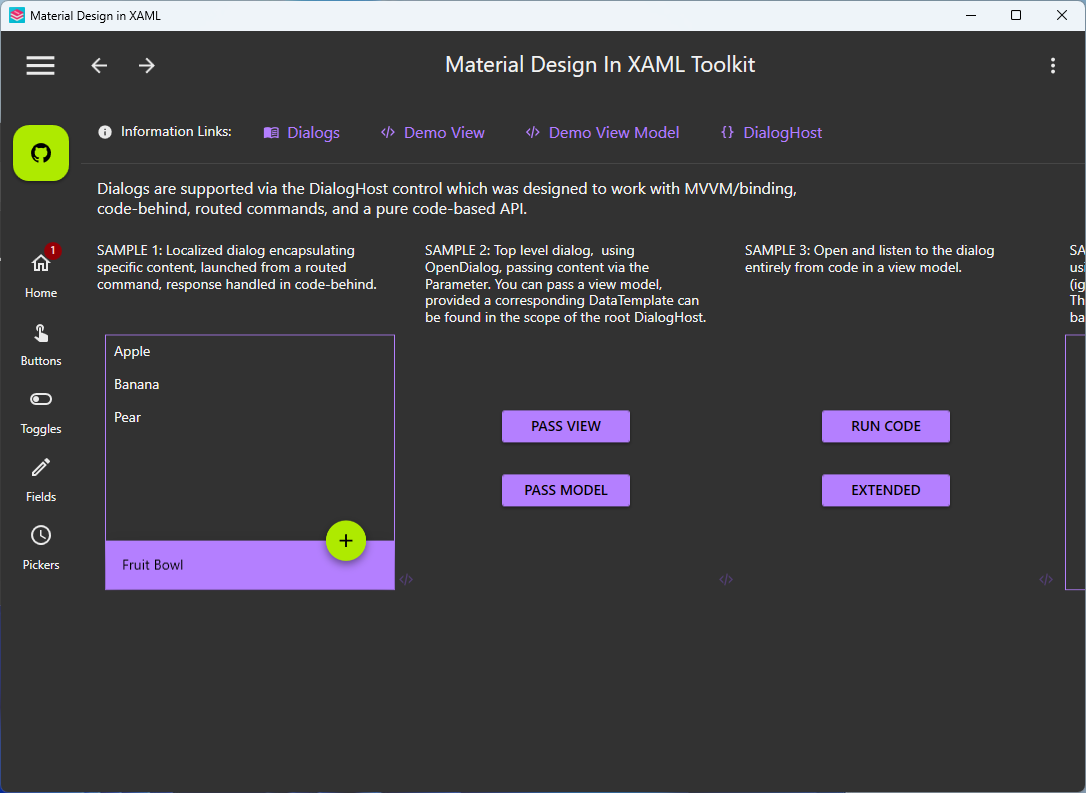
Task: Show XAML code for Sample 1
Action: pos(406,580)
